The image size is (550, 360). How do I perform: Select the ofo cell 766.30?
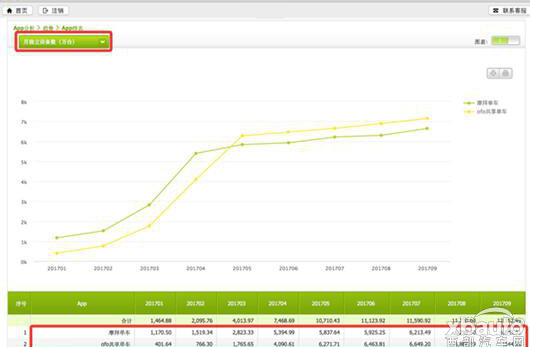click(204, 344)
